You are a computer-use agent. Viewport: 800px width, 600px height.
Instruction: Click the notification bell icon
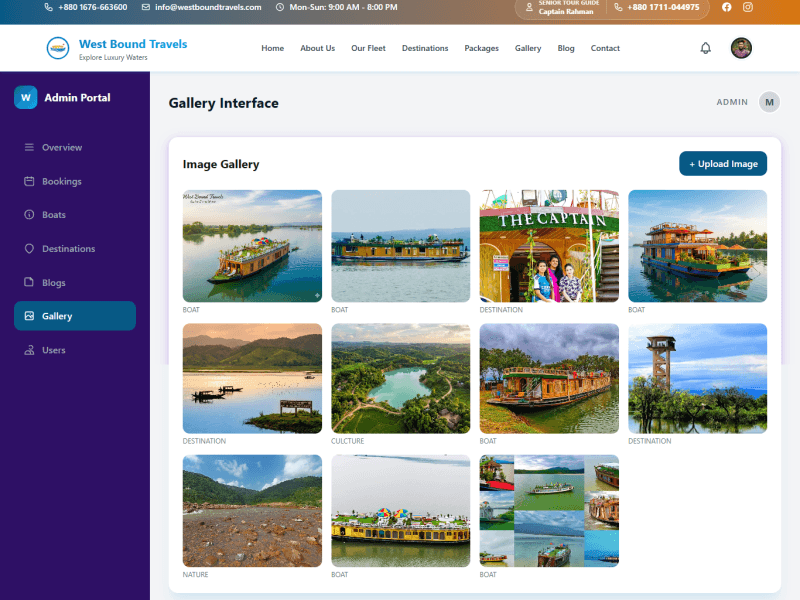705,48
